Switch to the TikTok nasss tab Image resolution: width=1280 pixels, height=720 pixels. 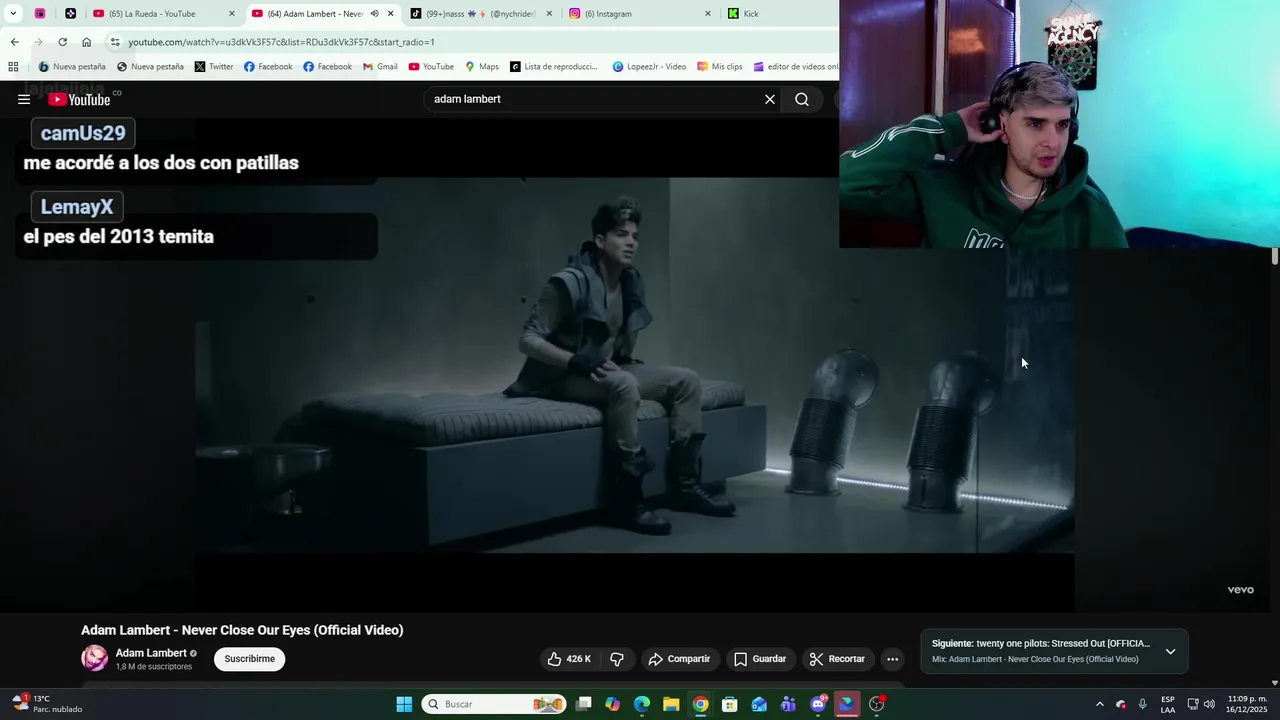[480, 14]
